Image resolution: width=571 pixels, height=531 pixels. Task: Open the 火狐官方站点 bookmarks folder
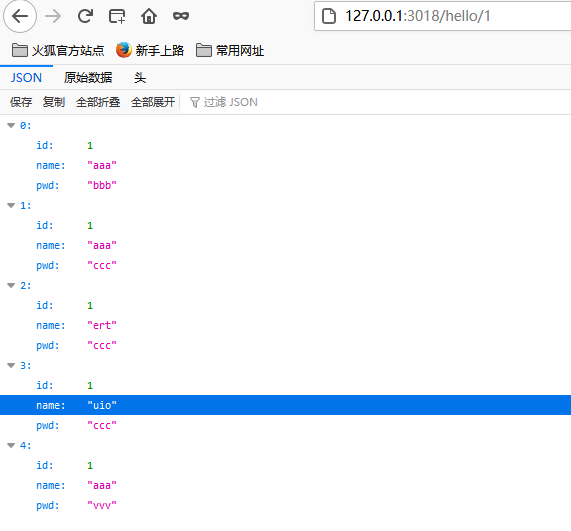point(58,50)
